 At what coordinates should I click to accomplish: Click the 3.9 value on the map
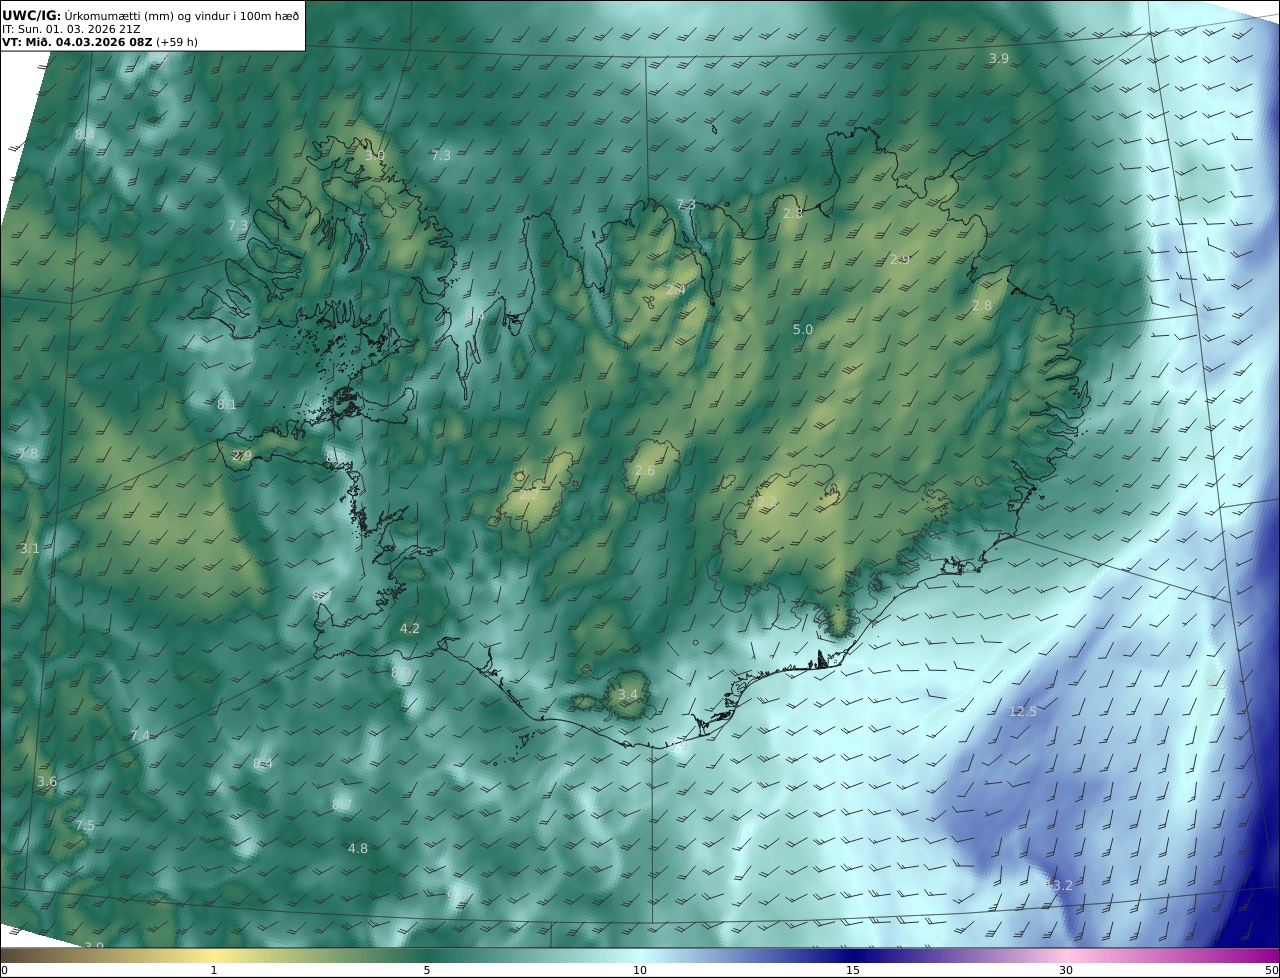[999, 59]
